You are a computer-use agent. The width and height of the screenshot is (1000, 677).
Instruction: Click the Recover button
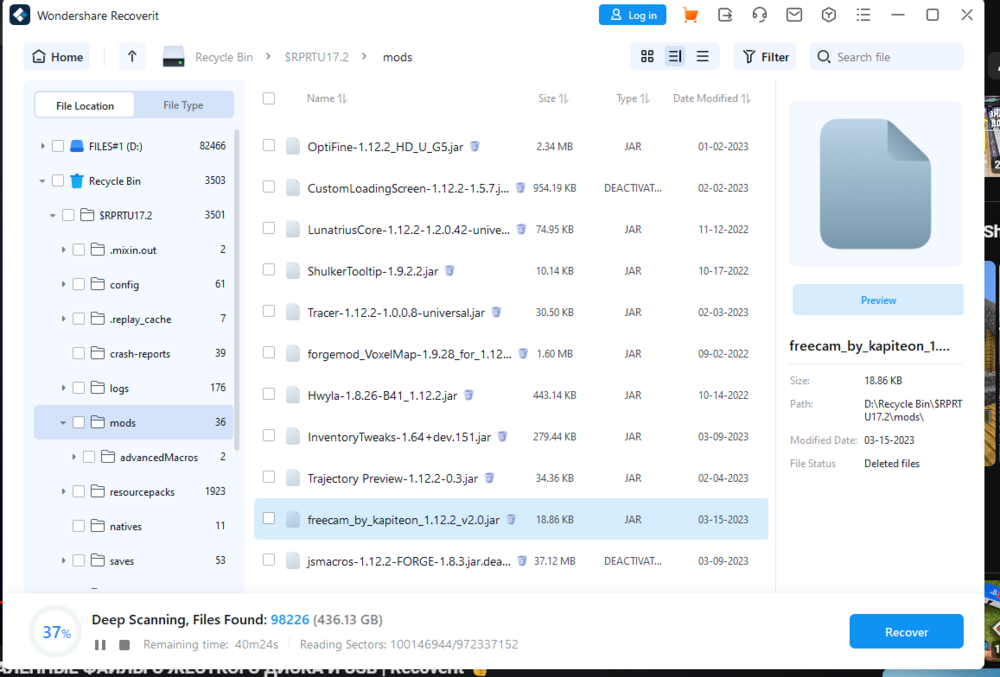[x=906, y=632]
